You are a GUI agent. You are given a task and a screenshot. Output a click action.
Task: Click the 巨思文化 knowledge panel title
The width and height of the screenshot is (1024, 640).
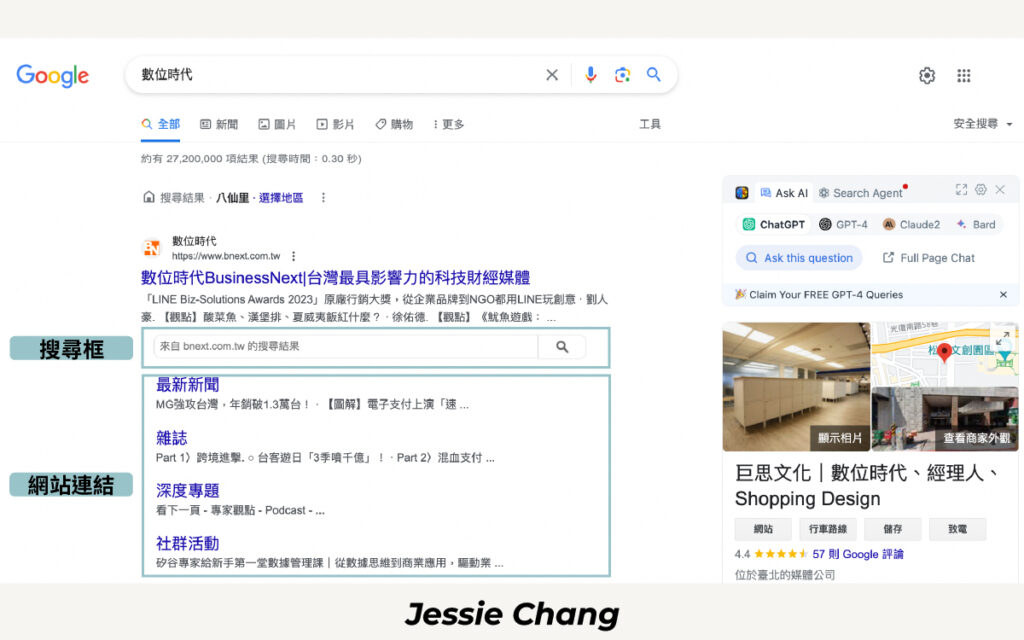tap(866, 485)
